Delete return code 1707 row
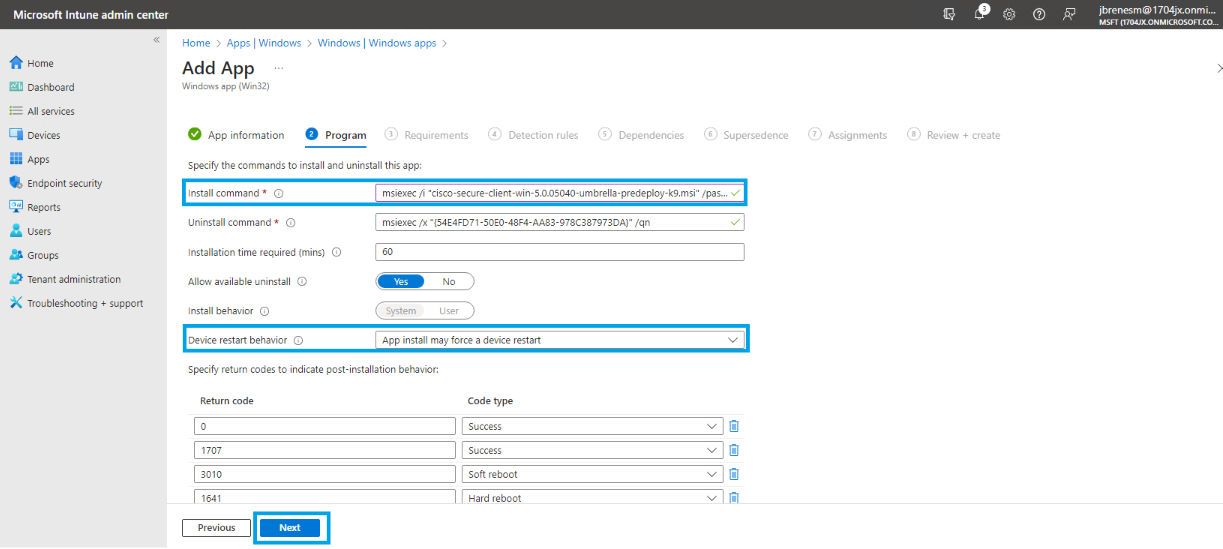This screenshot has width=1223, height=549. tap(734, 450)
